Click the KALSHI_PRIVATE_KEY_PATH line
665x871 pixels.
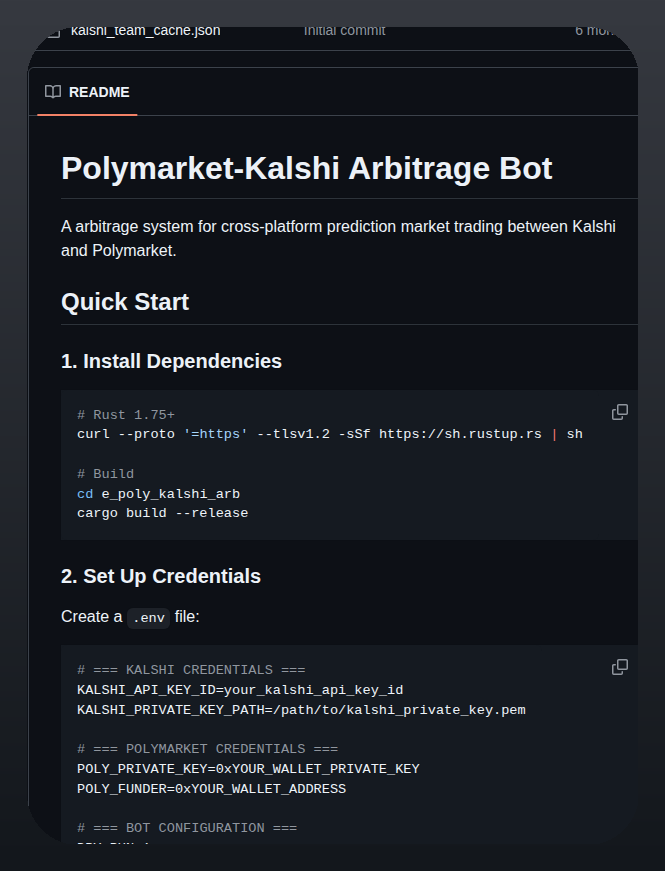click(x=301, y=710)
